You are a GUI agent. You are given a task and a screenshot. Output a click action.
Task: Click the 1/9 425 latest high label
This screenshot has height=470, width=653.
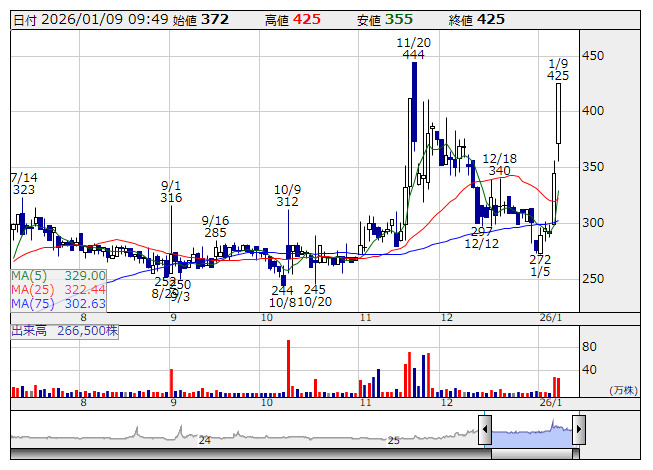558,70
